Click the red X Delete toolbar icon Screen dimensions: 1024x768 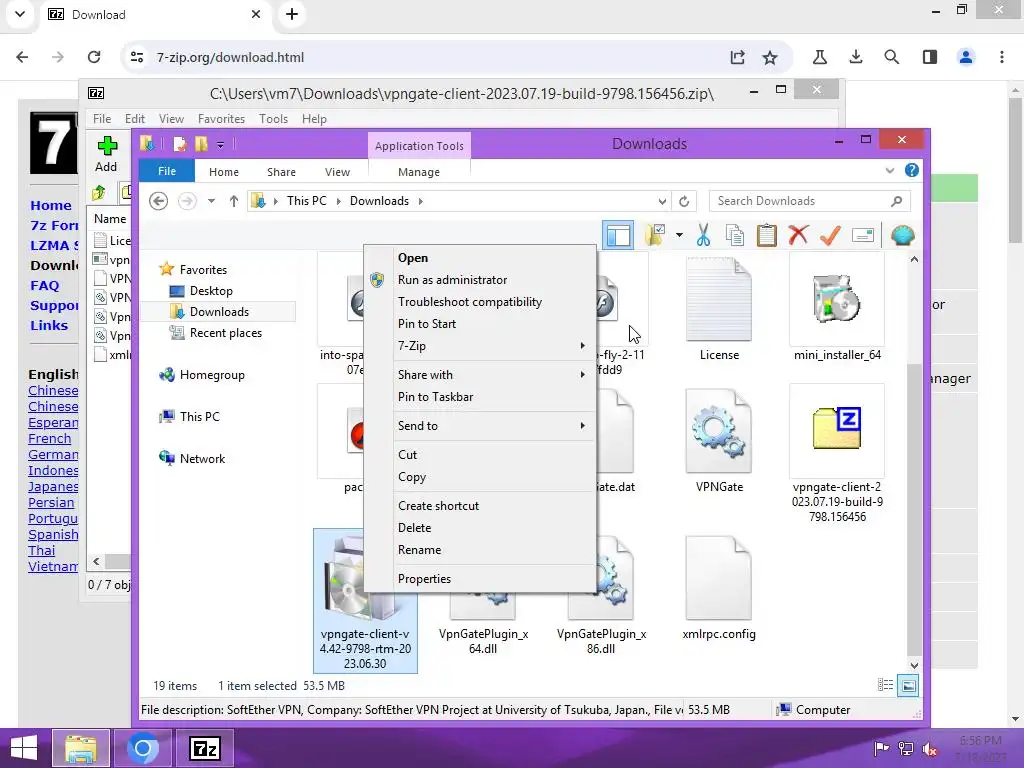(798, 235)
